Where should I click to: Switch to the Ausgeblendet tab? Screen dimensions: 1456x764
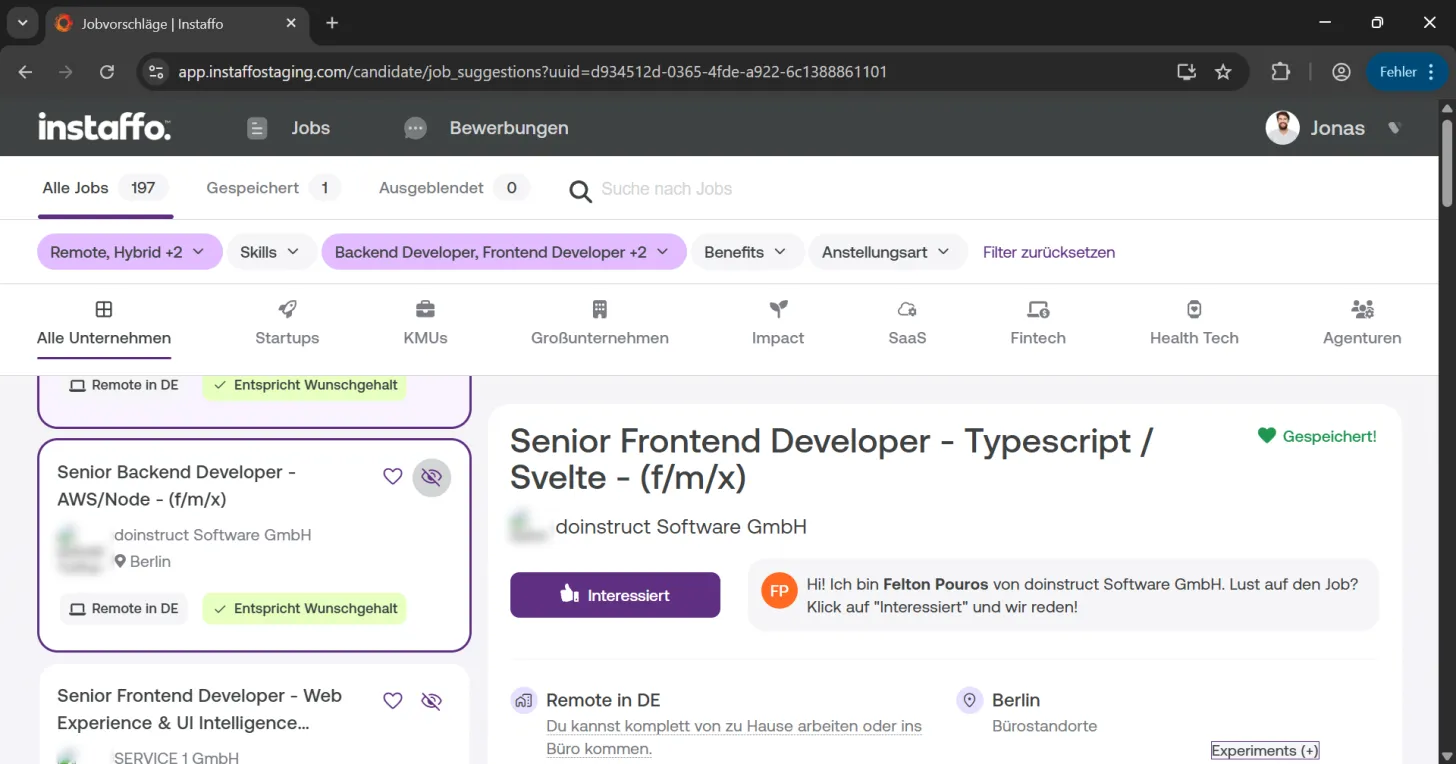[454, 188]
